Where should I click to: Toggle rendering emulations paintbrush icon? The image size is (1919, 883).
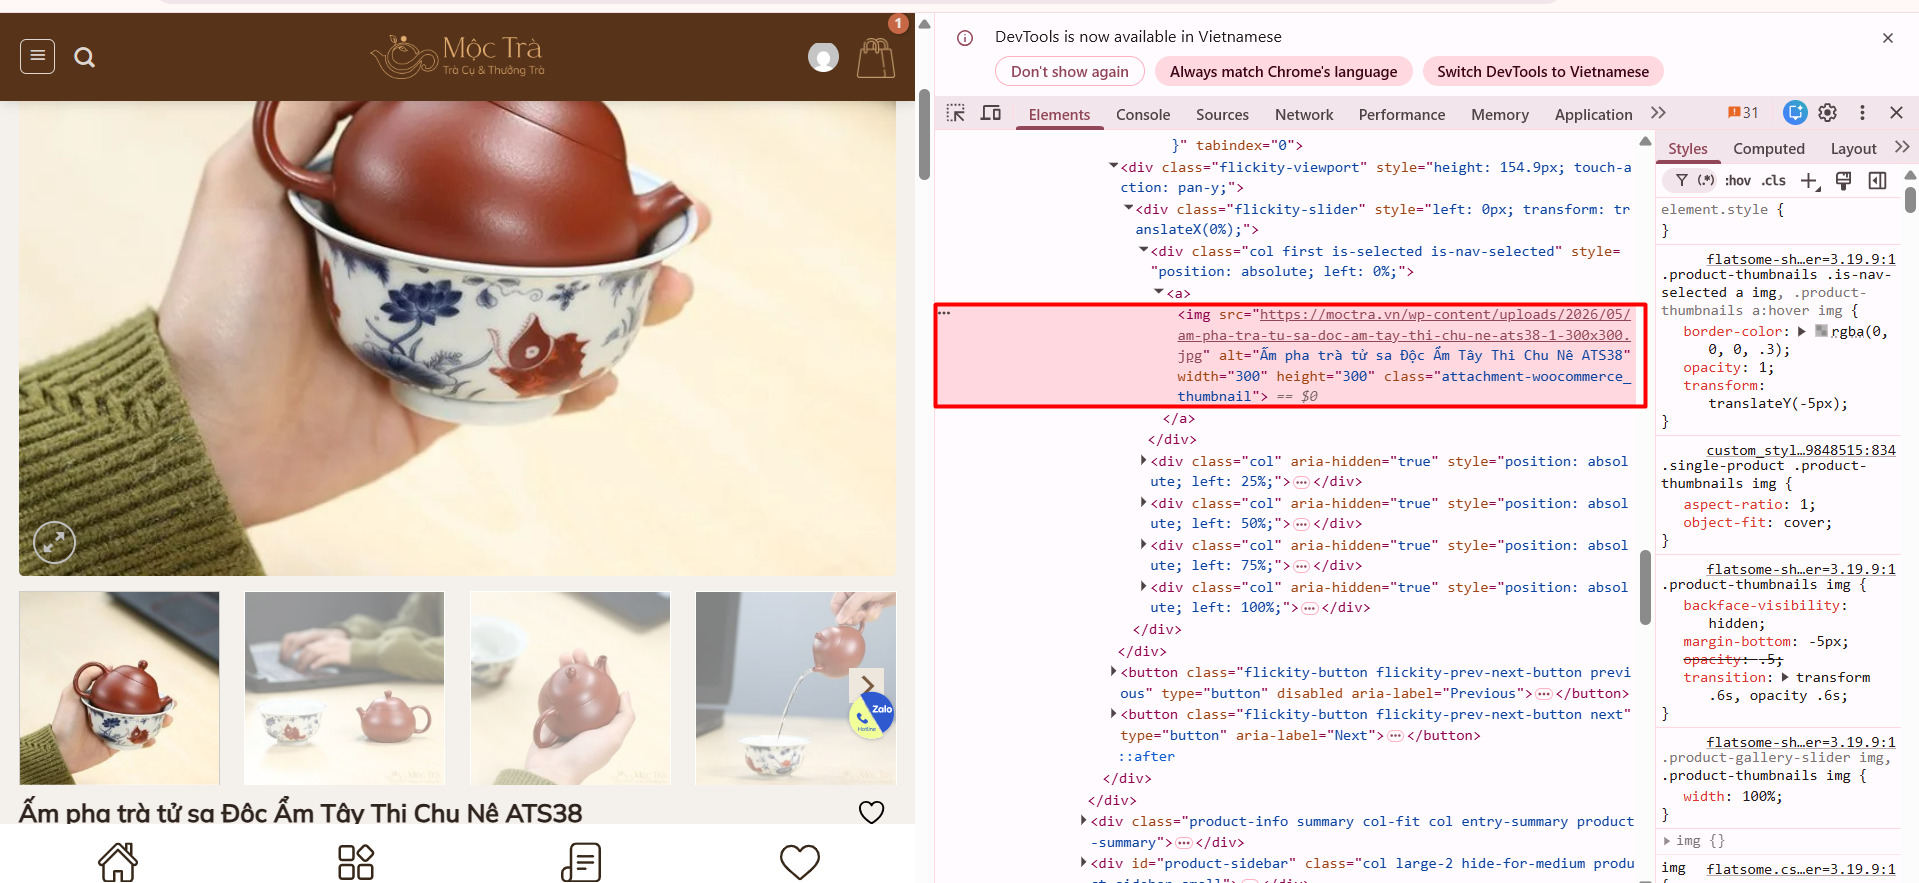click(1843, 180)
